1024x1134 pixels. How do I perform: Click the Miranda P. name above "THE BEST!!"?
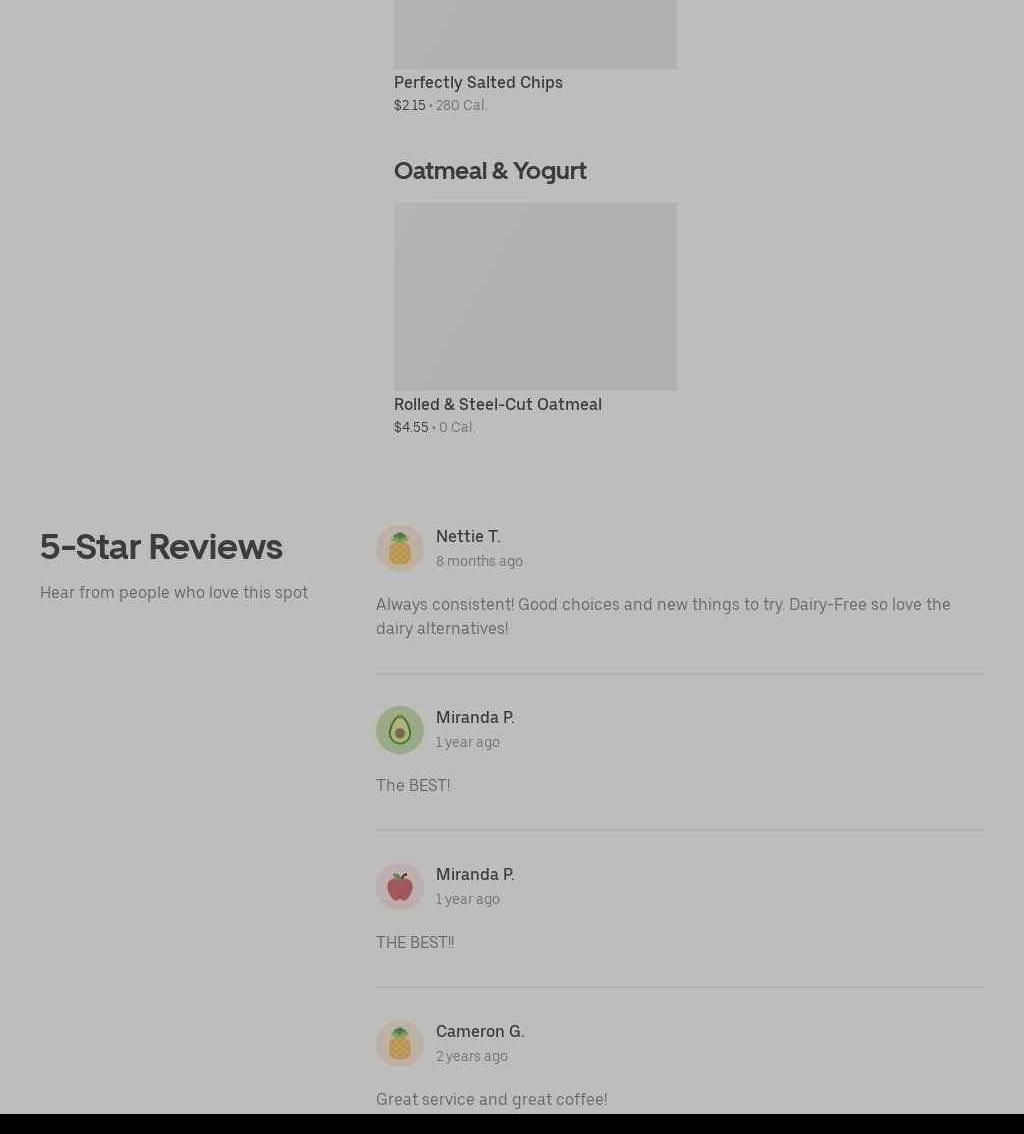[475, 874]
